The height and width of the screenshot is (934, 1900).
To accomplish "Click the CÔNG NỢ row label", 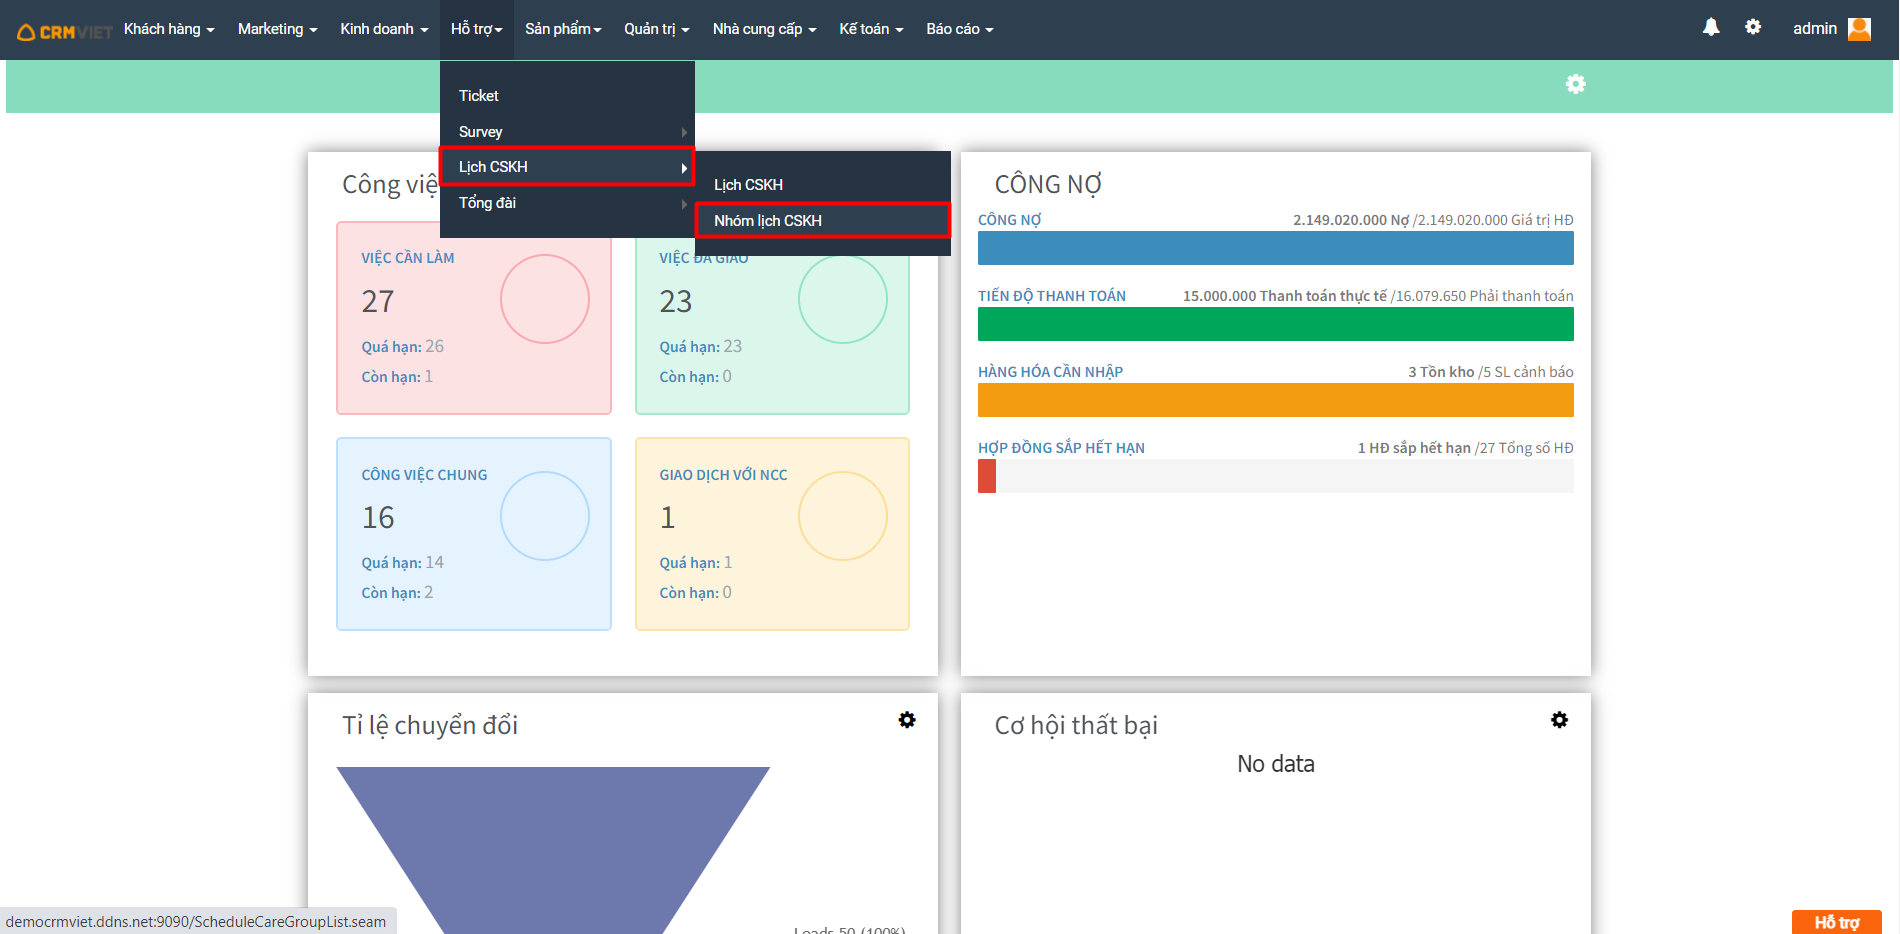I will [x=1009, y=220].
